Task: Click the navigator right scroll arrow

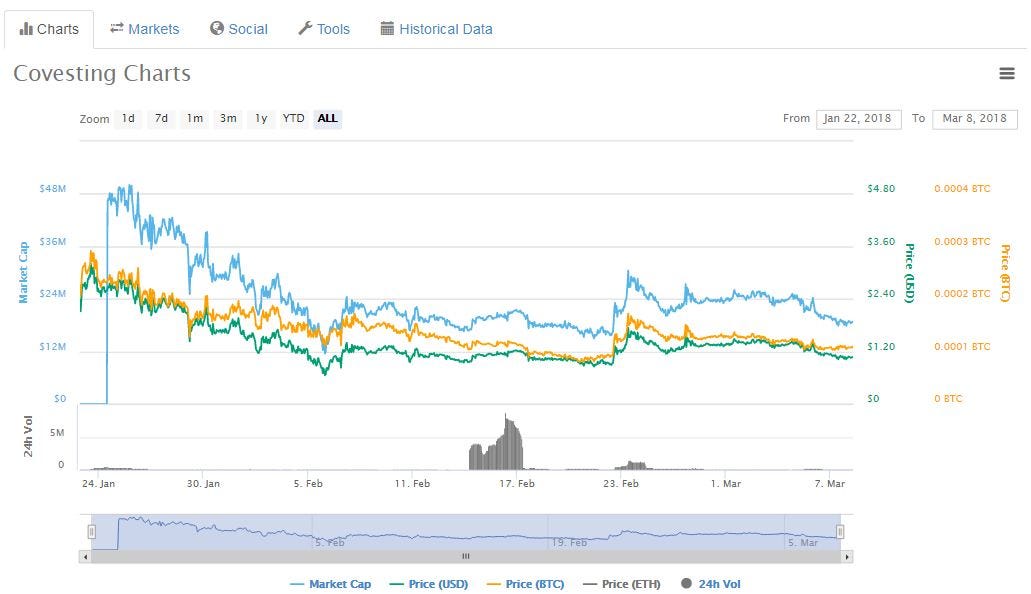Action: 847,557
